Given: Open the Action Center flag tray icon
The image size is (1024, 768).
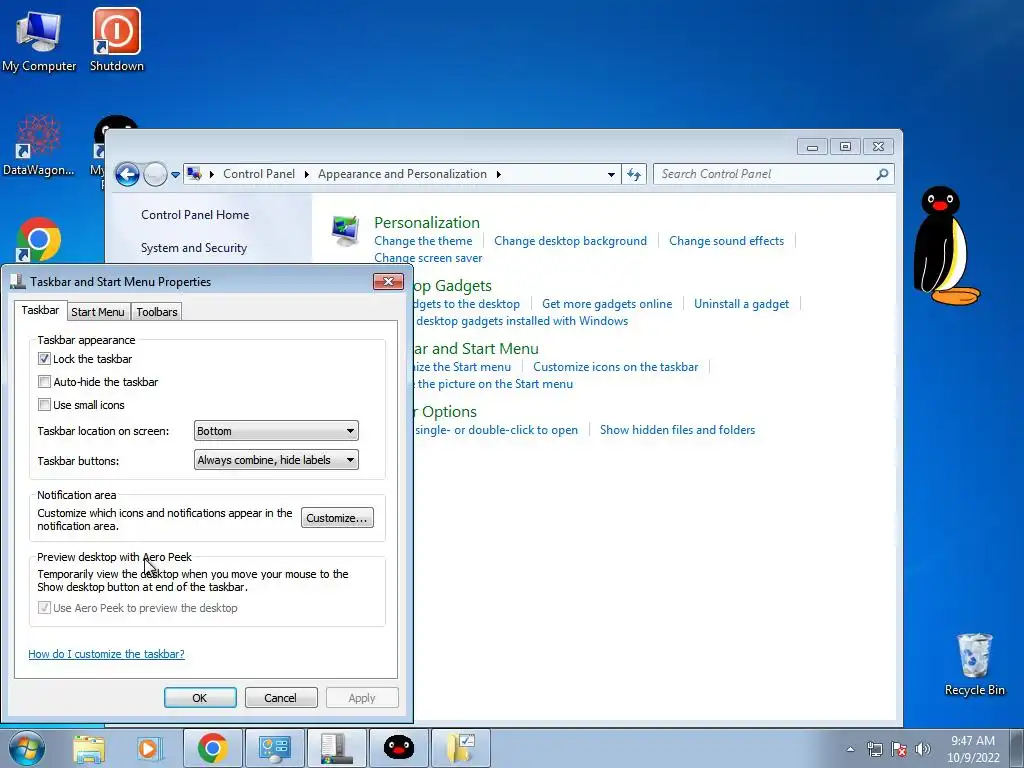Looking at the screenshot, I should pyautogui.click(x=899, y=749).
